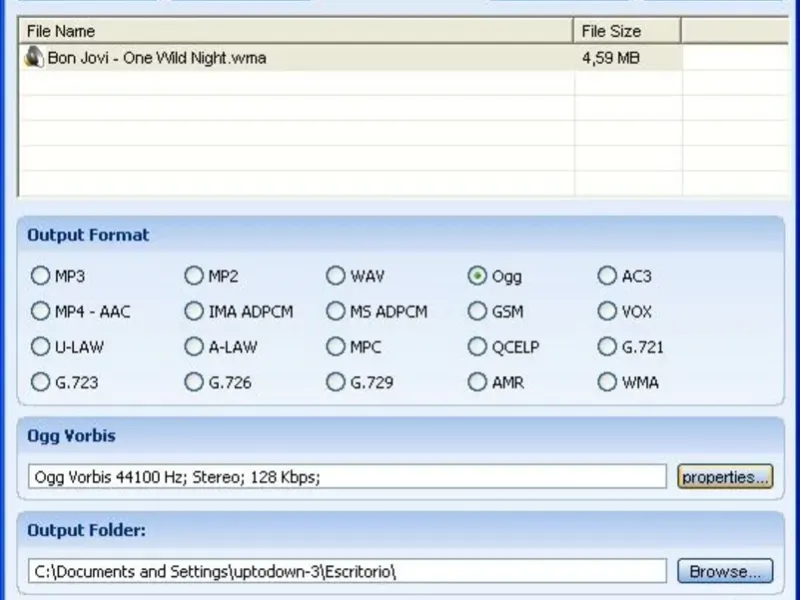Click the Browse button for output folder

click(x=725, y=571)
